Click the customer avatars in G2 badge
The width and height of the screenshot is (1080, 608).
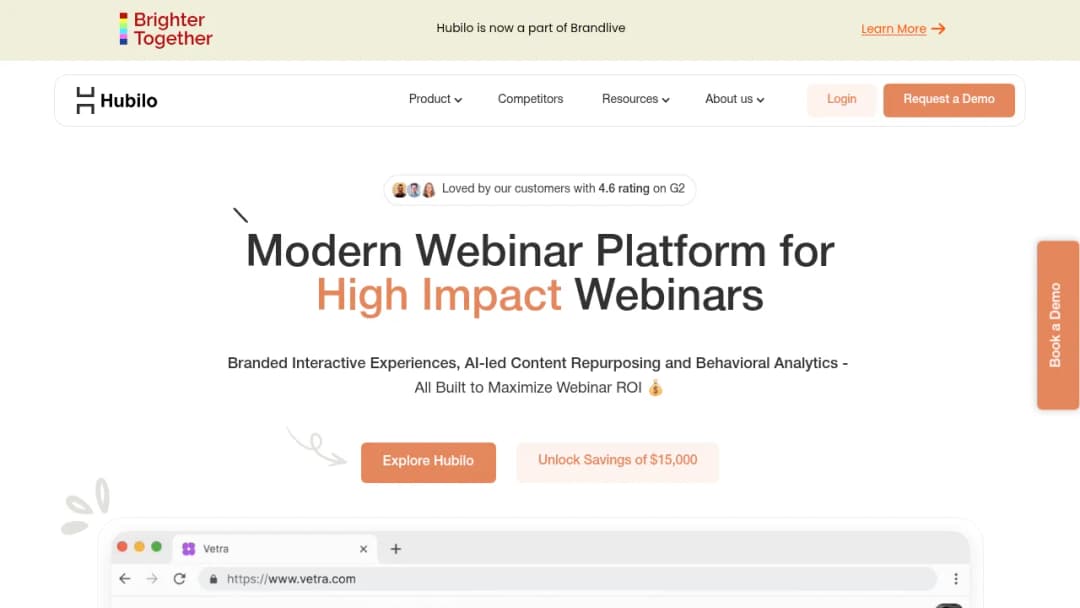[414, 189]
